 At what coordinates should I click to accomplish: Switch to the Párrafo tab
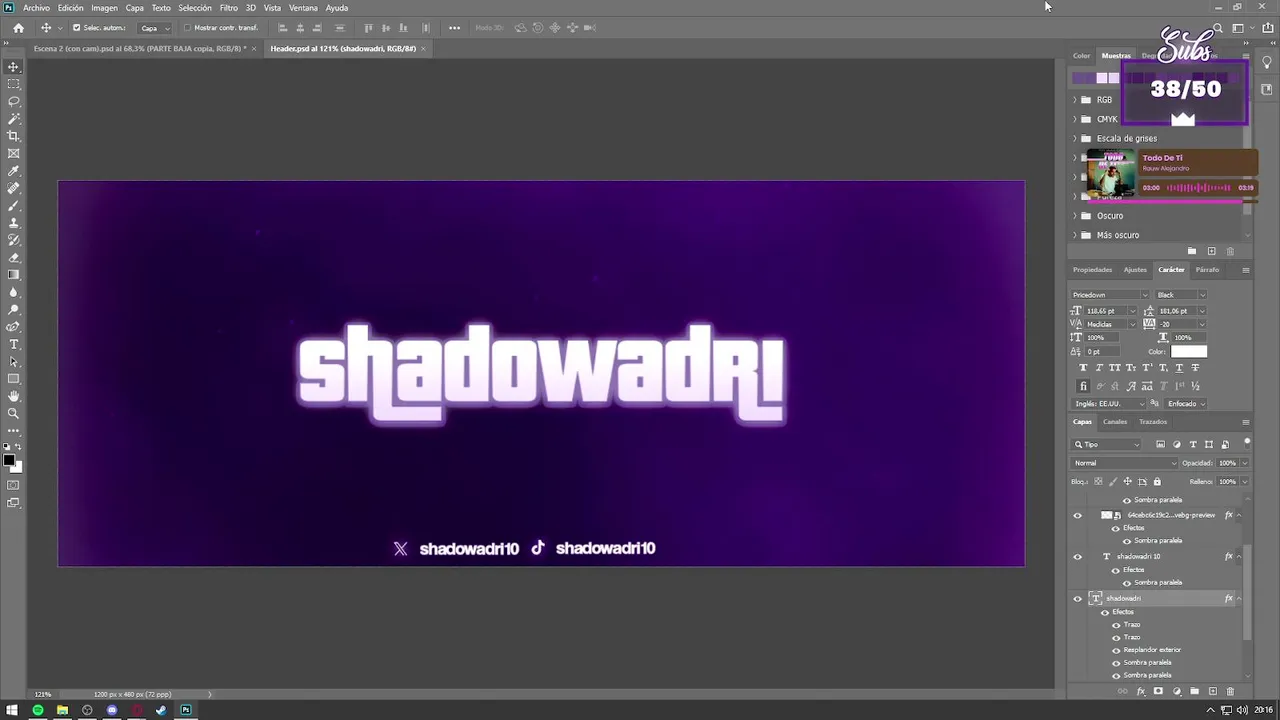pyautogui.click(x=1207, y=270)
